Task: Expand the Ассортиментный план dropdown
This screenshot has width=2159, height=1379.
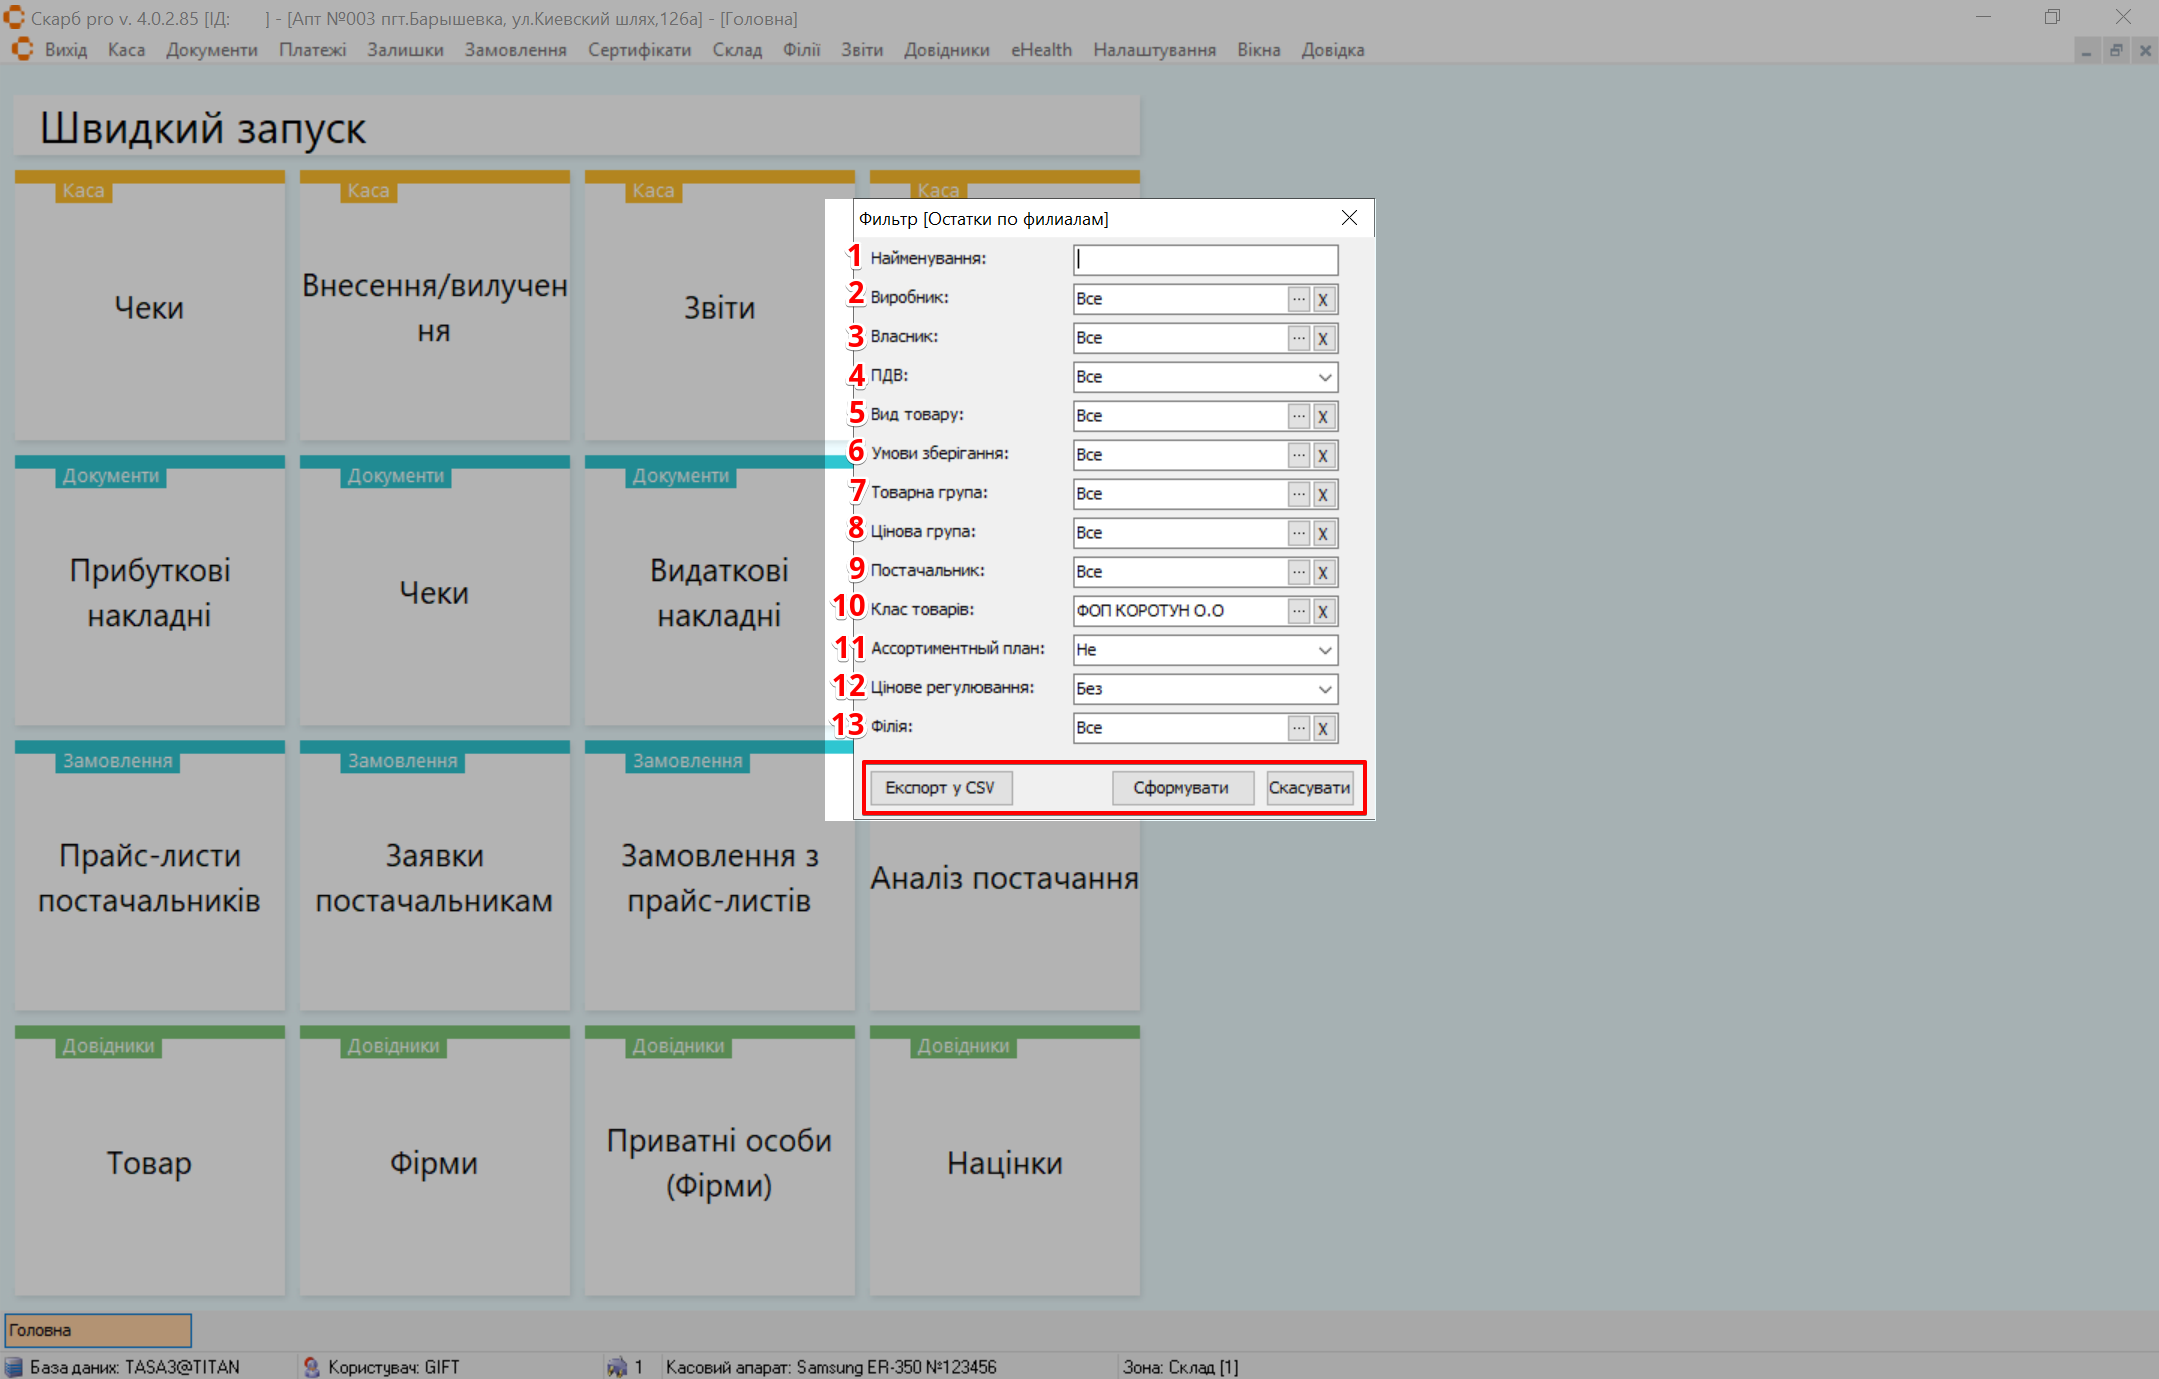Action: [1324, 650]
